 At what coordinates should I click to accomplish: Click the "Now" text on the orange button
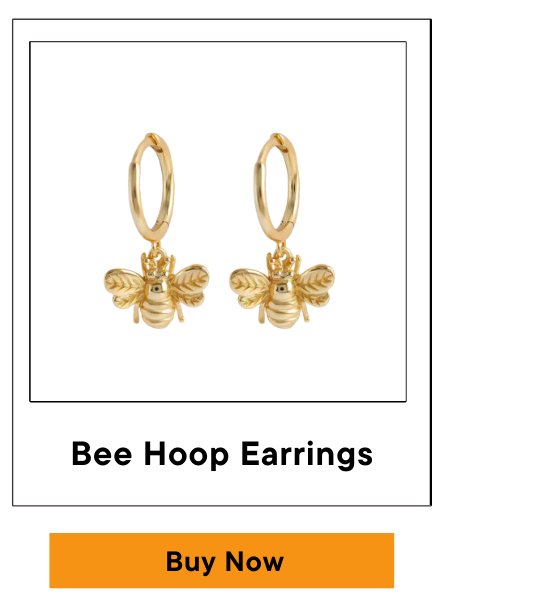(x=254, y=562)
